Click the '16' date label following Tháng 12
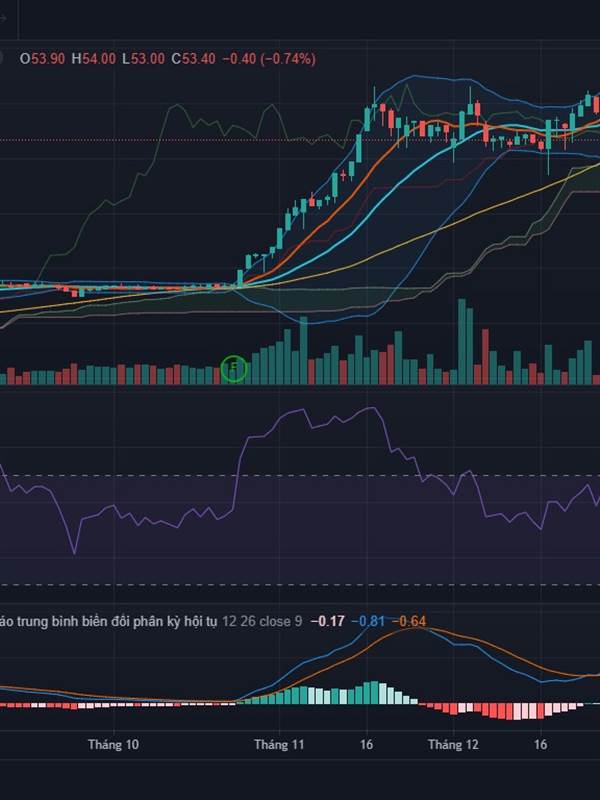This screenshot has height=800, width=600. point(540,744)
